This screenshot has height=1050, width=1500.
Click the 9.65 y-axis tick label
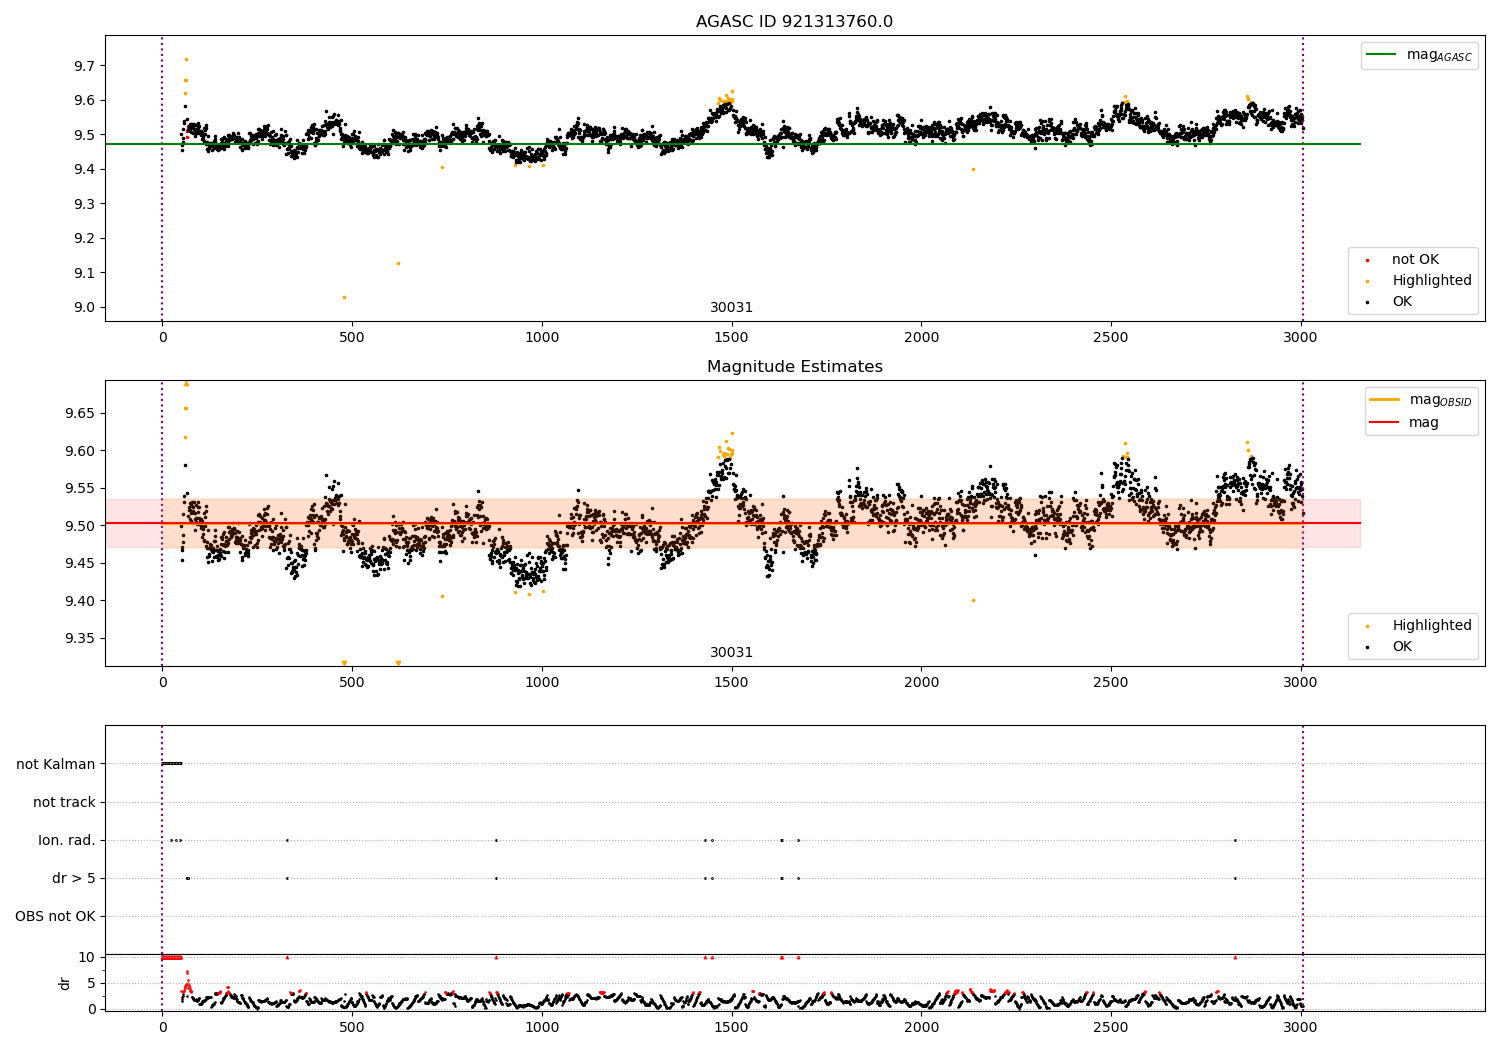(82, 413)
